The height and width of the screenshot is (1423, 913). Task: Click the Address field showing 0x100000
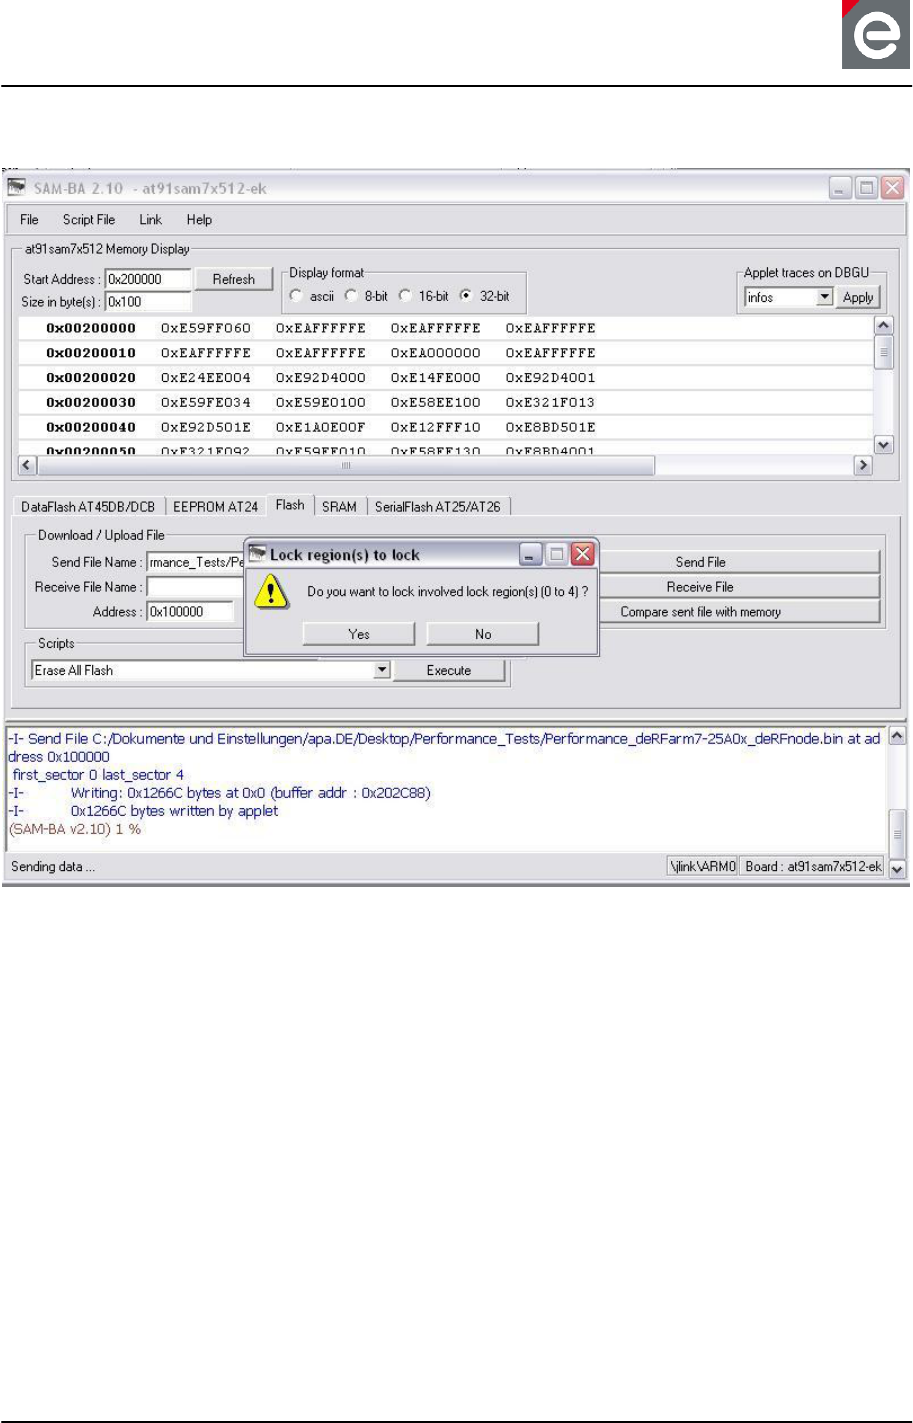pyautogui.click(x=190, y=611)
